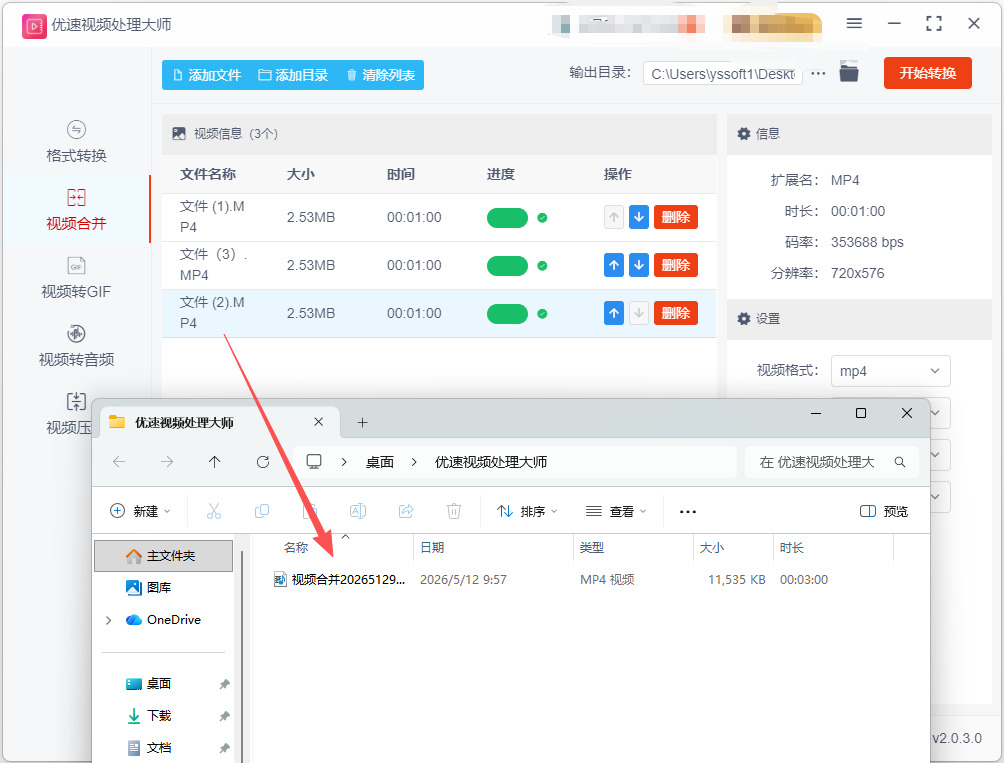Click 添加目录 to add a folder
The height and width of the screenshot is (763, 1004).
(293, 75)
